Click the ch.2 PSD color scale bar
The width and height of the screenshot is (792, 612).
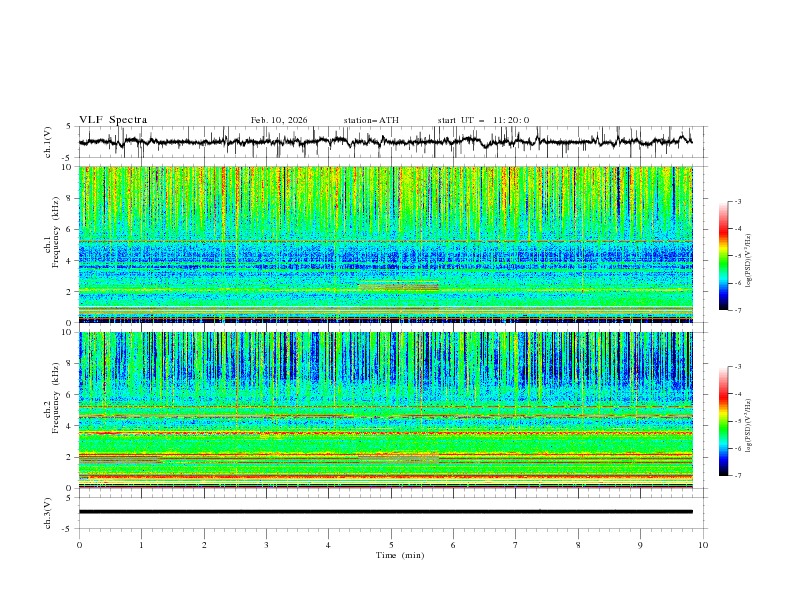723,421
